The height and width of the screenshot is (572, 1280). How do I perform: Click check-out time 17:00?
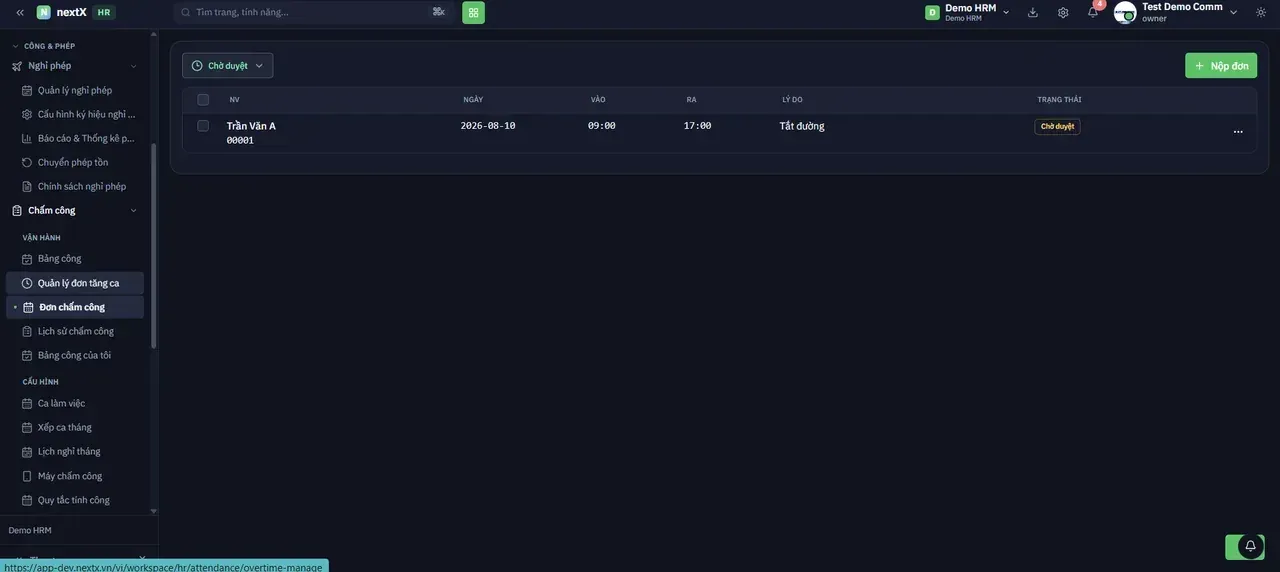(698, 126)
